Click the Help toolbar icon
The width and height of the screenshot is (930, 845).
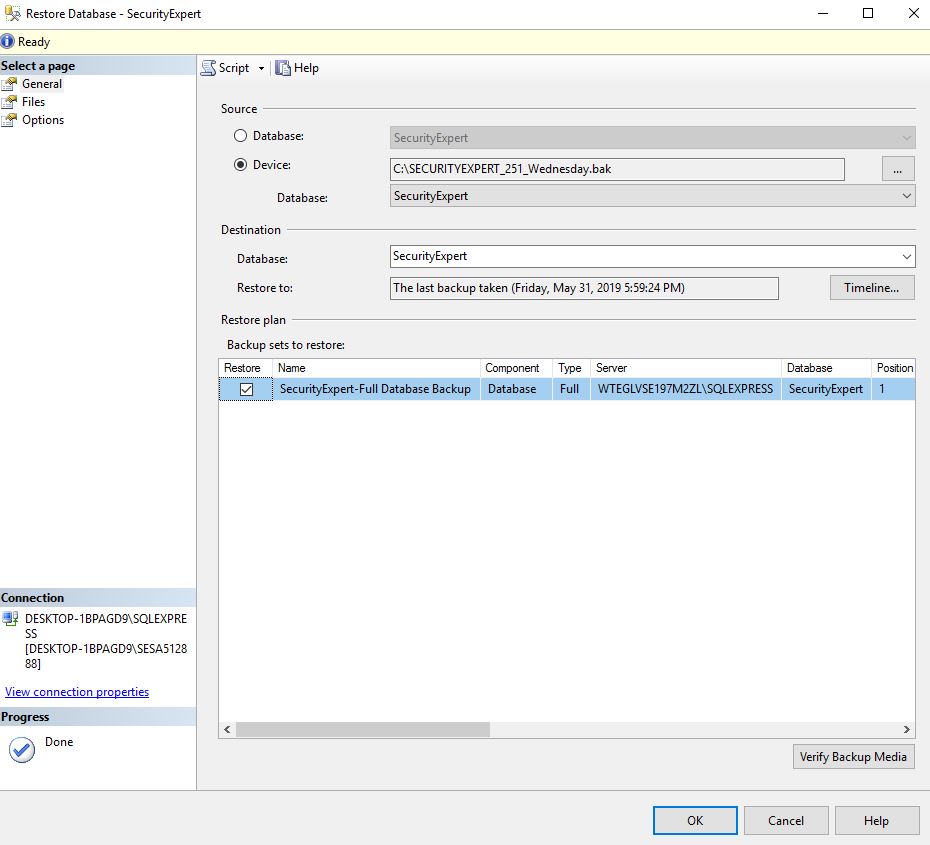(x=283, y=68)
